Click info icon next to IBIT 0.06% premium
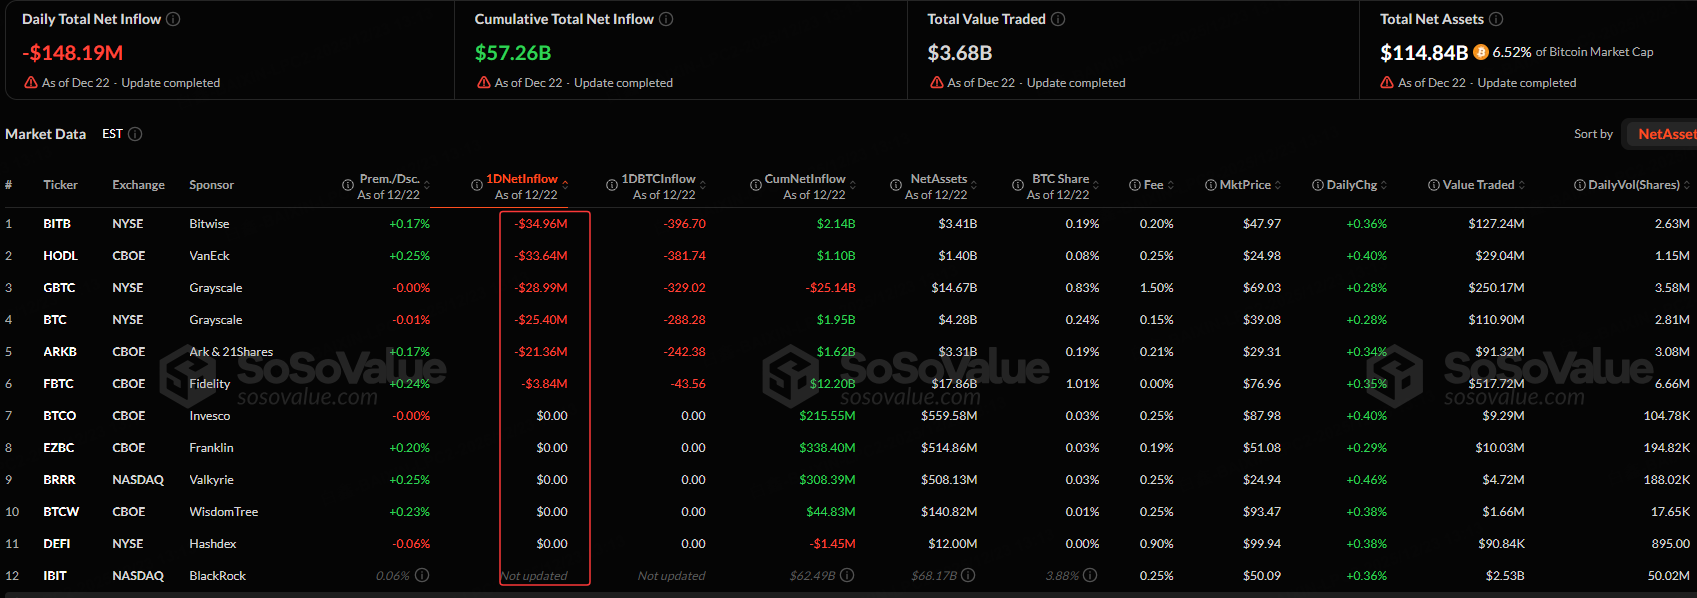This screenshot has height=598, width=1697. [422, 575]
